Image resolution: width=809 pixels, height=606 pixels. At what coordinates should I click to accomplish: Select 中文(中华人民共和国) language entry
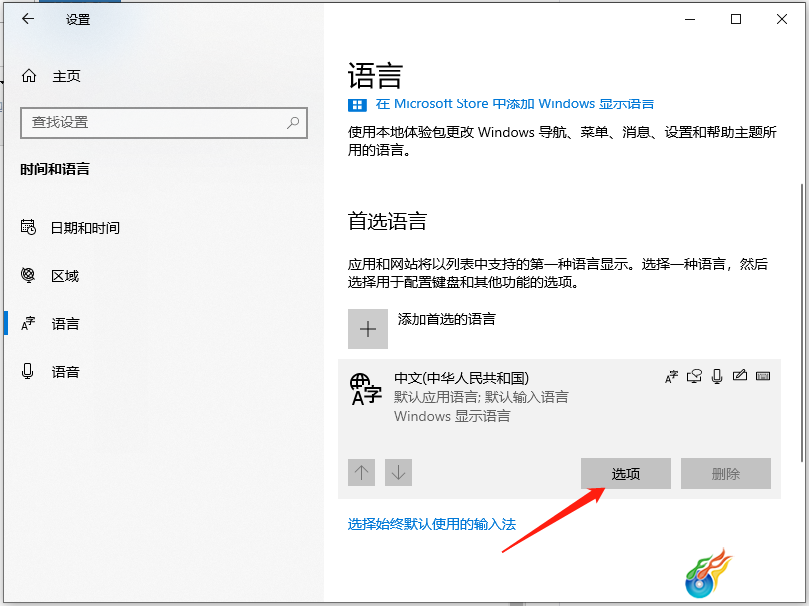coord(559,429)
